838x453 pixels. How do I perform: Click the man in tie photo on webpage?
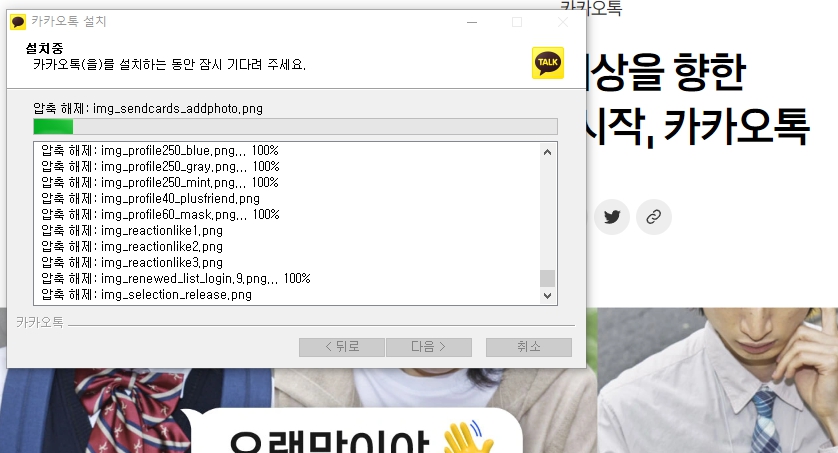coord(717,380)
